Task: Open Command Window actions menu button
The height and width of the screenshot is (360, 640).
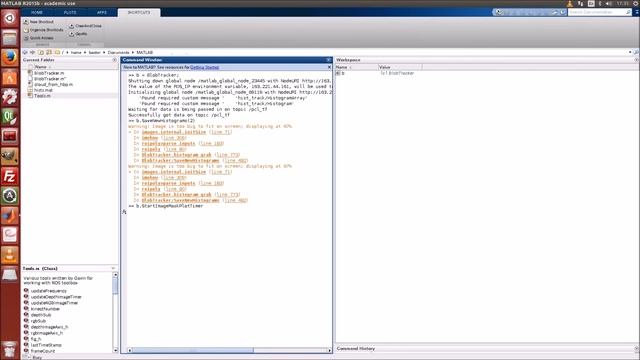Action: [x=329, y=60]
